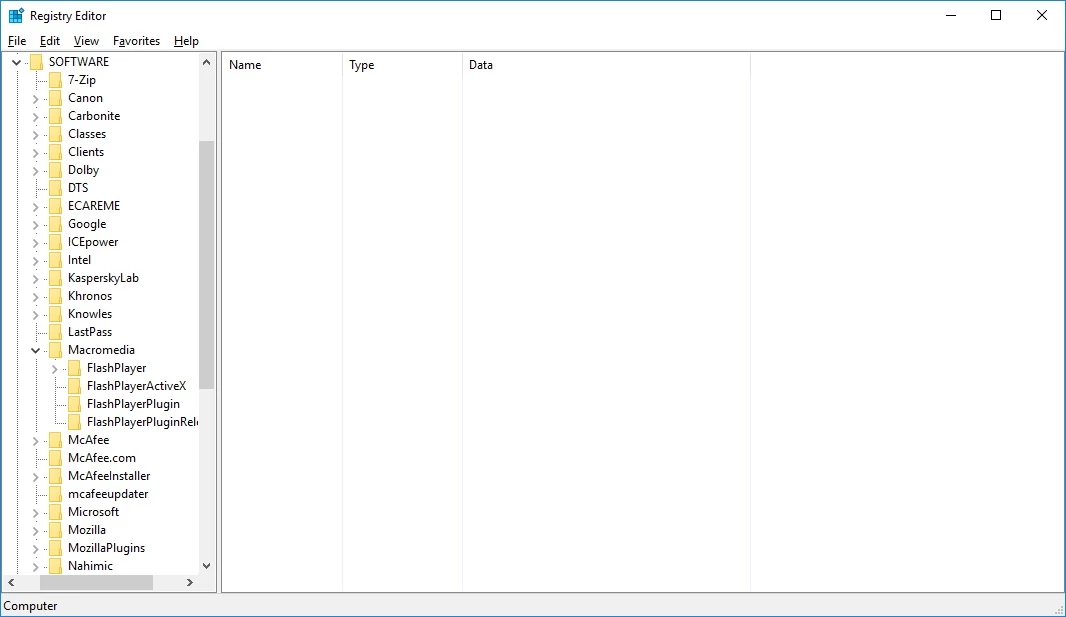
Task: Click the ICEpower folder icon
Action: click(56, 242)
